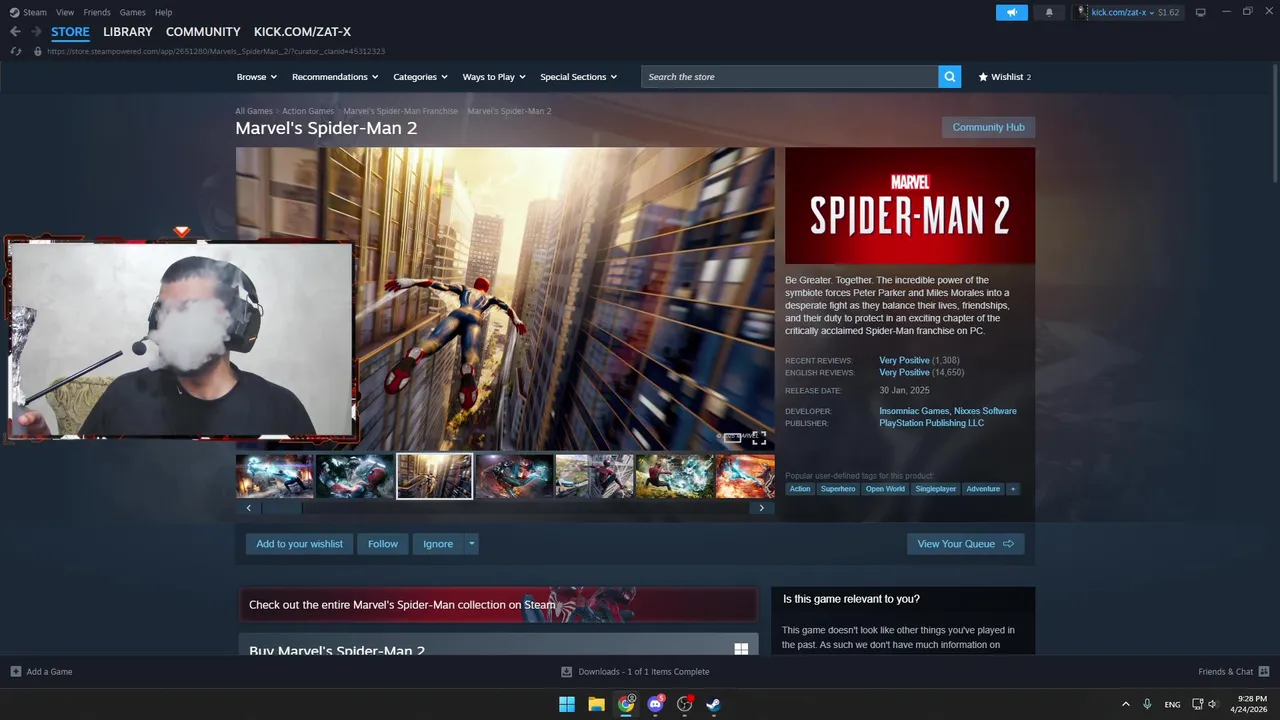1280x720 pixels.
Task: Open PlayStation Publishing LLC link
Action: point(931,423)
